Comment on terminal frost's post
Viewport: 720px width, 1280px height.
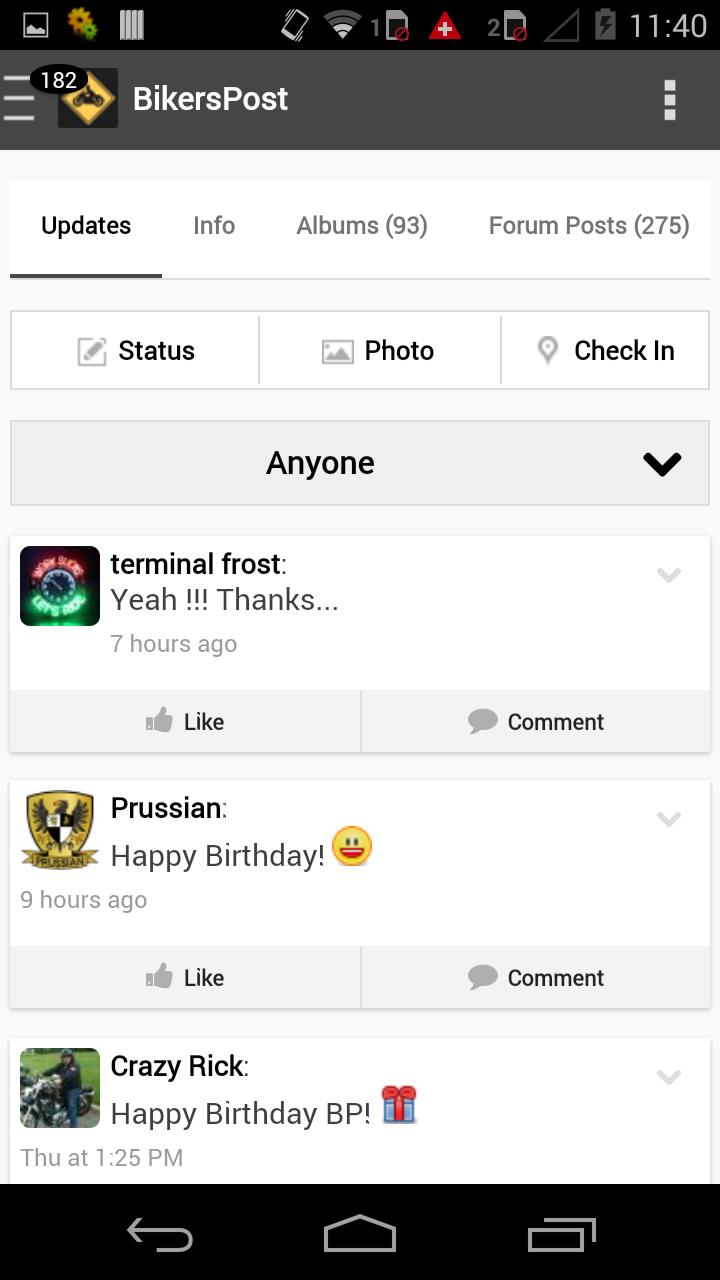tap(536, 721)
